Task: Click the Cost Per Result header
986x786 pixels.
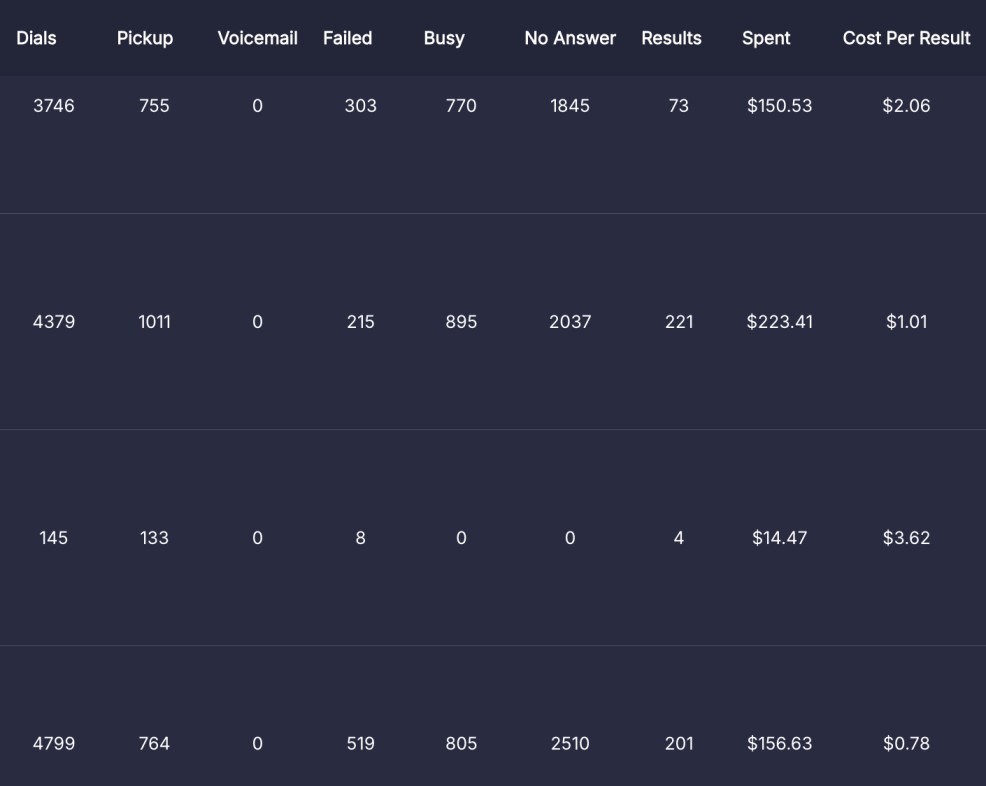Action: pos(906,38)
